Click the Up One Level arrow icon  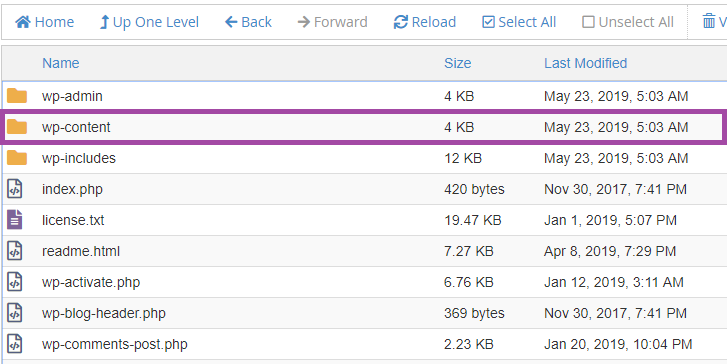tap(104, 22)
